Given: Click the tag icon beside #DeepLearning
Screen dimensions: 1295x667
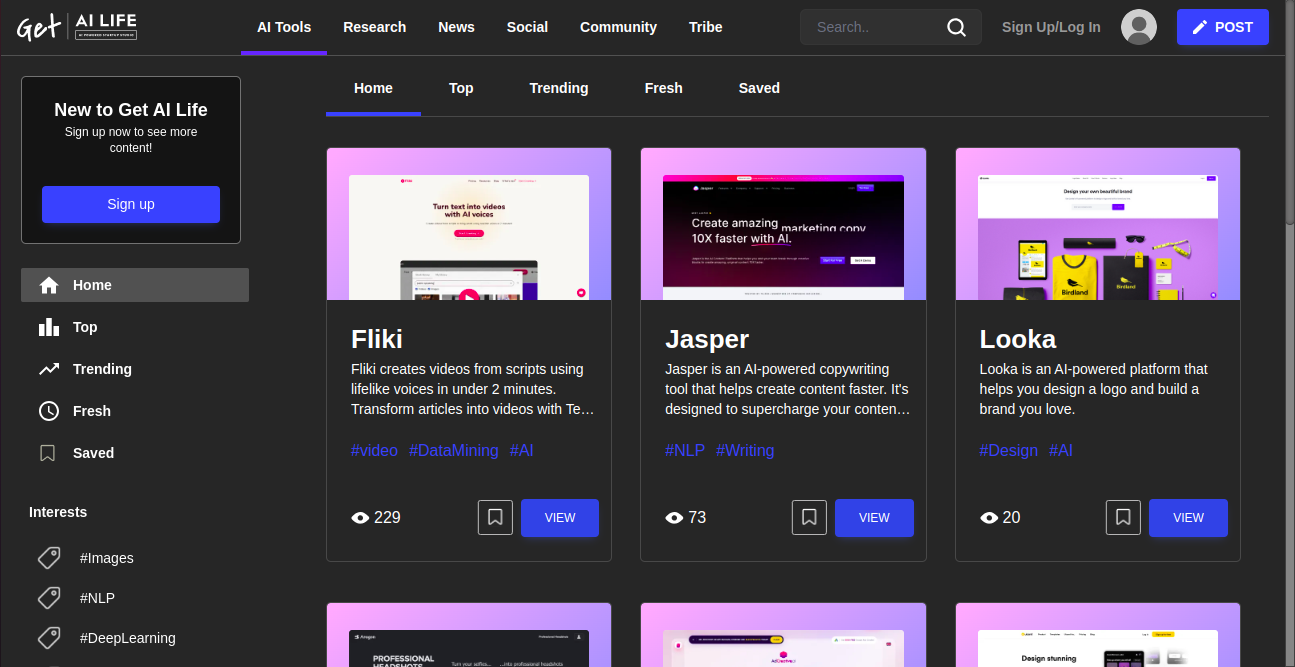Looking at the screenshot, I should tap(48, 638).
